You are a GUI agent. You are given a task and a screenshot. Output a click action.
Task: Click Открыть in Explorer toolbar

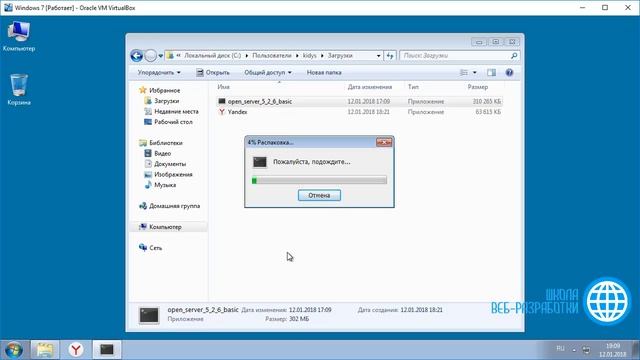point(213,73)
